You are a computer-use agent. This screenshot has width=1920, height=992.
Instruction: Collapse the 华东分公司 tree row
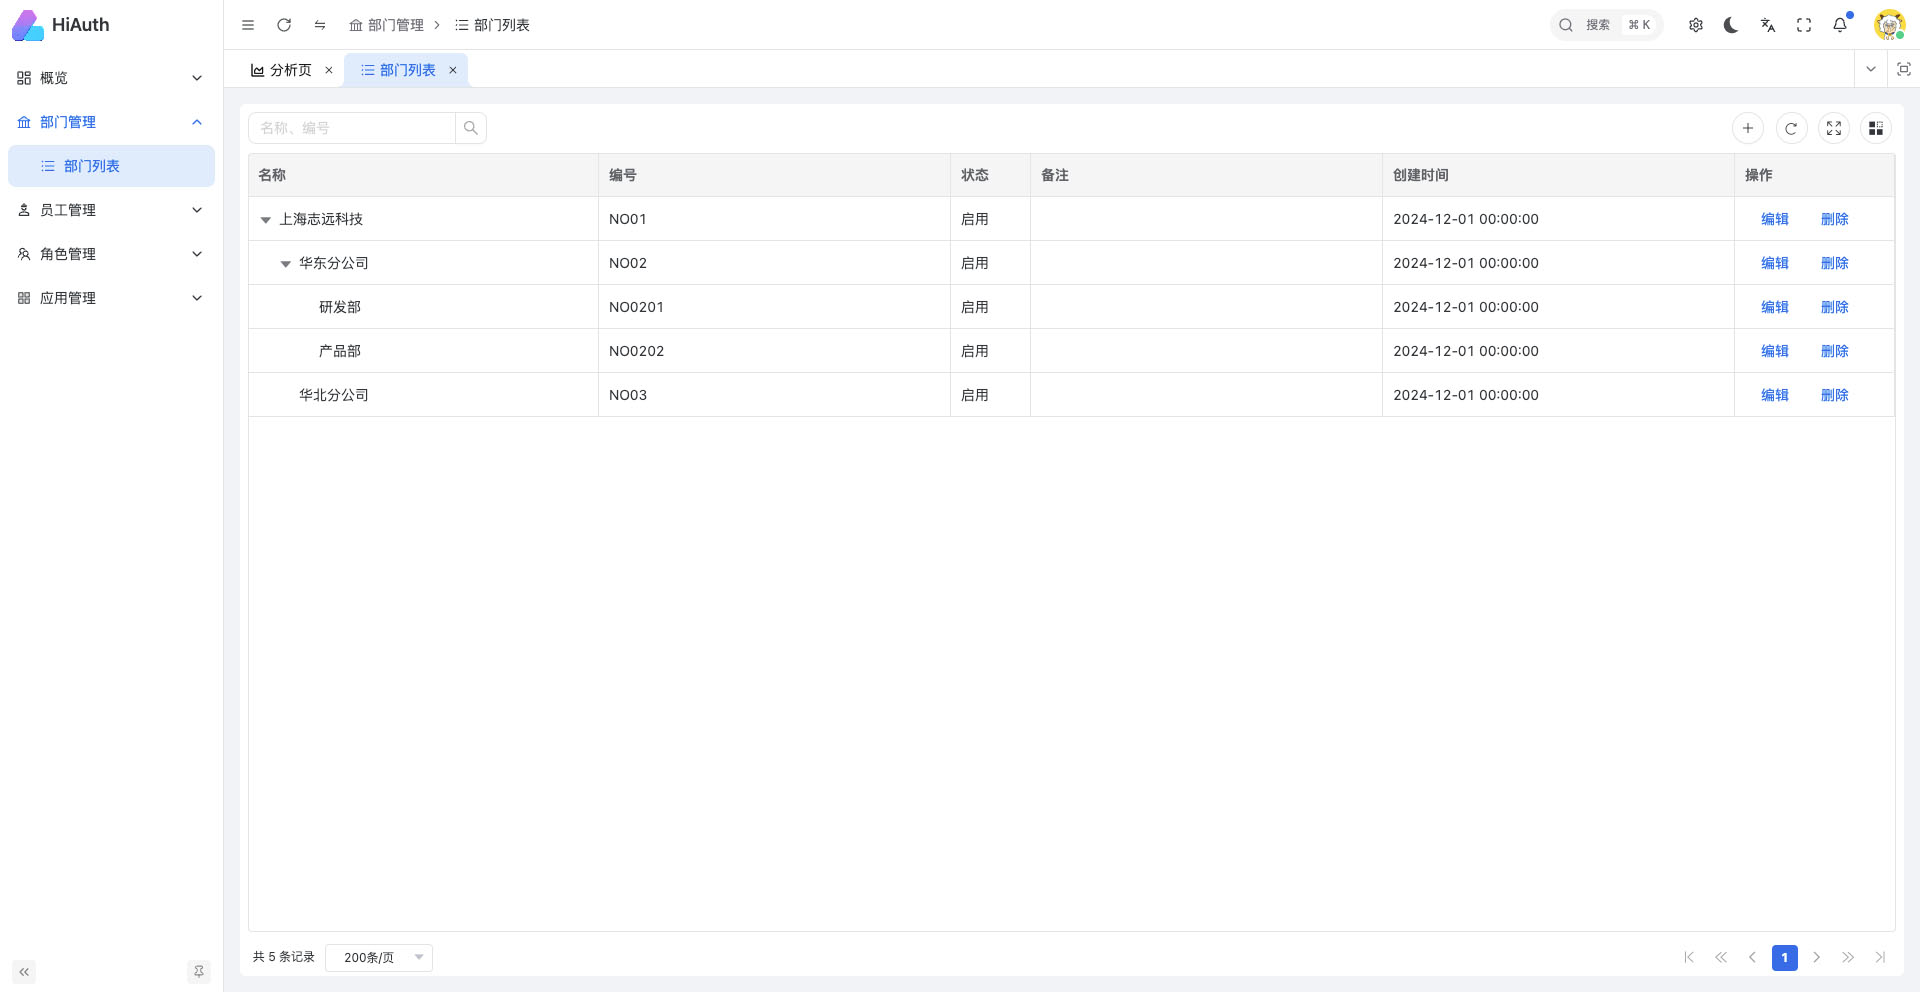(286, 264)
